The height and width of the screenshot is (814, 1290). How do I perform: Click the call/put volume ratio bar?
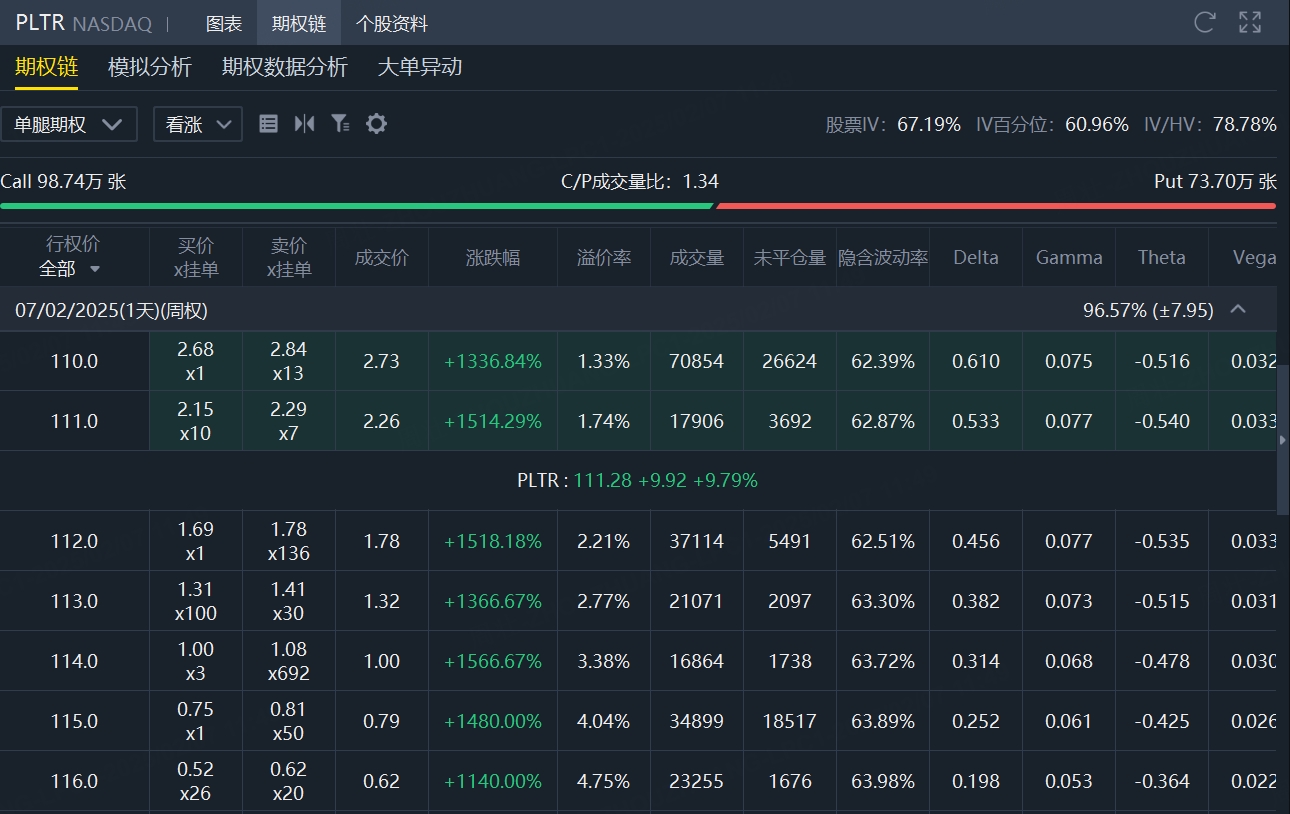(638, 206)
